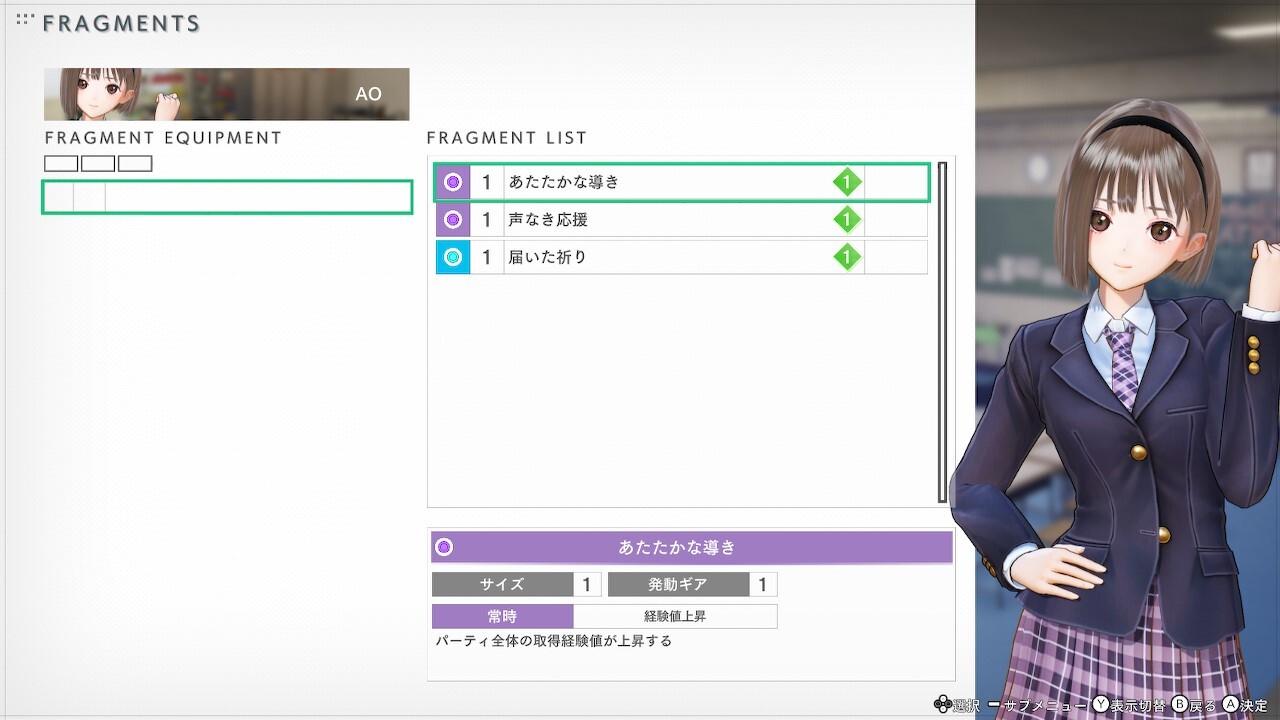The width and height of the screenshot is (1280, 720).
Task: Click the B 戻る back hint
Action: (x=1195, y=706)
